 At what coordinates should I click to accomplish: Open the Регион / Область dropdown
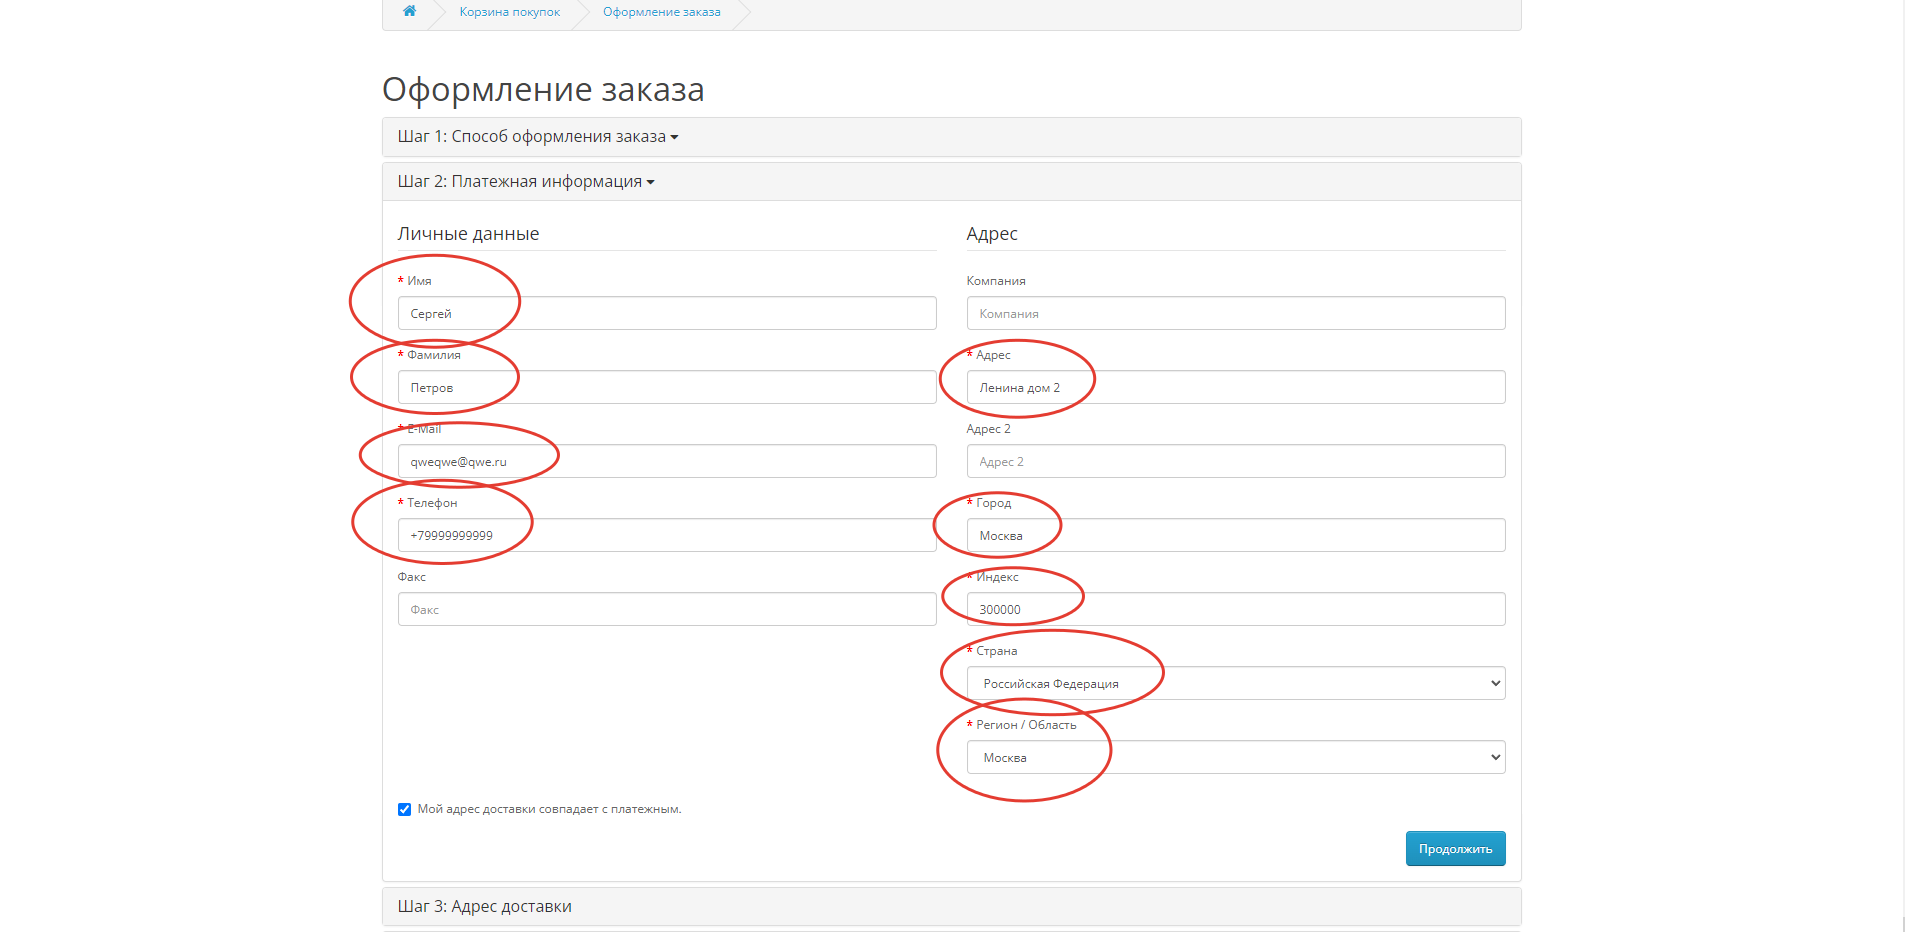click(1235, 758)
